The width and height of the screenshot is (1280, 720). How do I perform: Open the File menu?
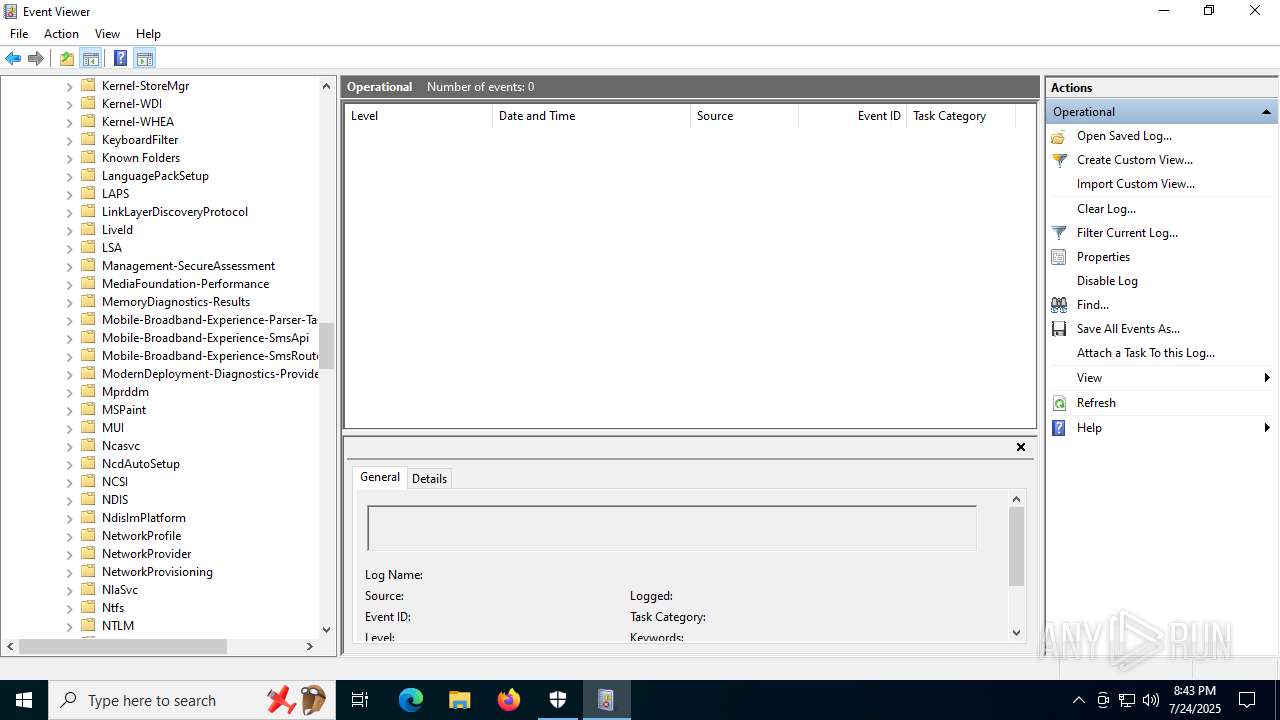pos(19,34)
